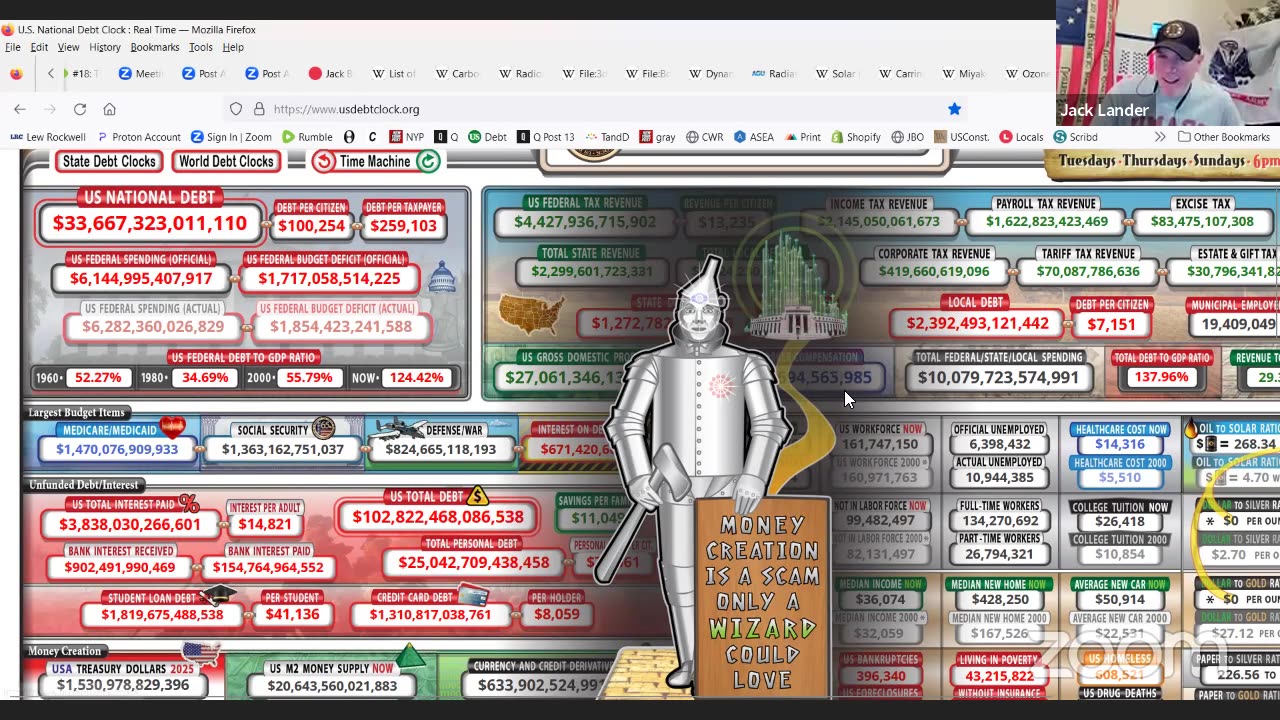Toggle the blue bookmark star
This screenshot has width=1280, height=720.
point(954,109)
